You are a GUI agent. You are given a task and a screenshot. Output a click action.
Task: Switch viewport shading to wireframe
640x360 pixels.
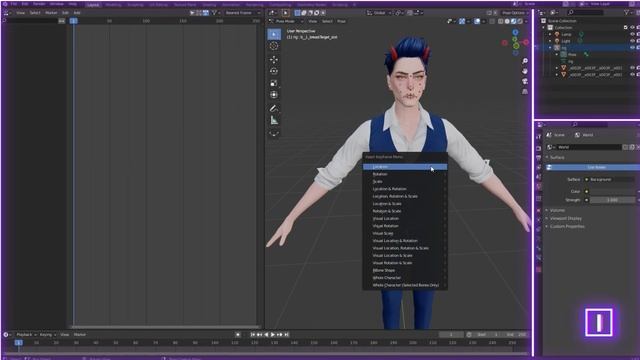500,21
